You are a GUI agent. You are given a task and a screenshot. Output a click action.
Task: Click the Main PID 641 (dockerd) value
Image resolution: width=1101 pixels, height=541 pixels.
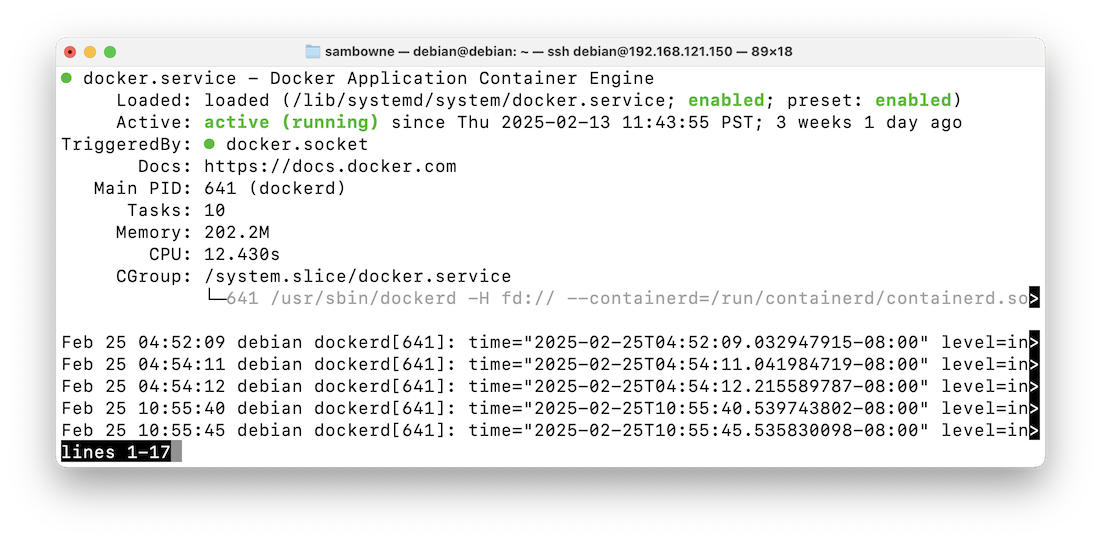click(x=275, y=188)
